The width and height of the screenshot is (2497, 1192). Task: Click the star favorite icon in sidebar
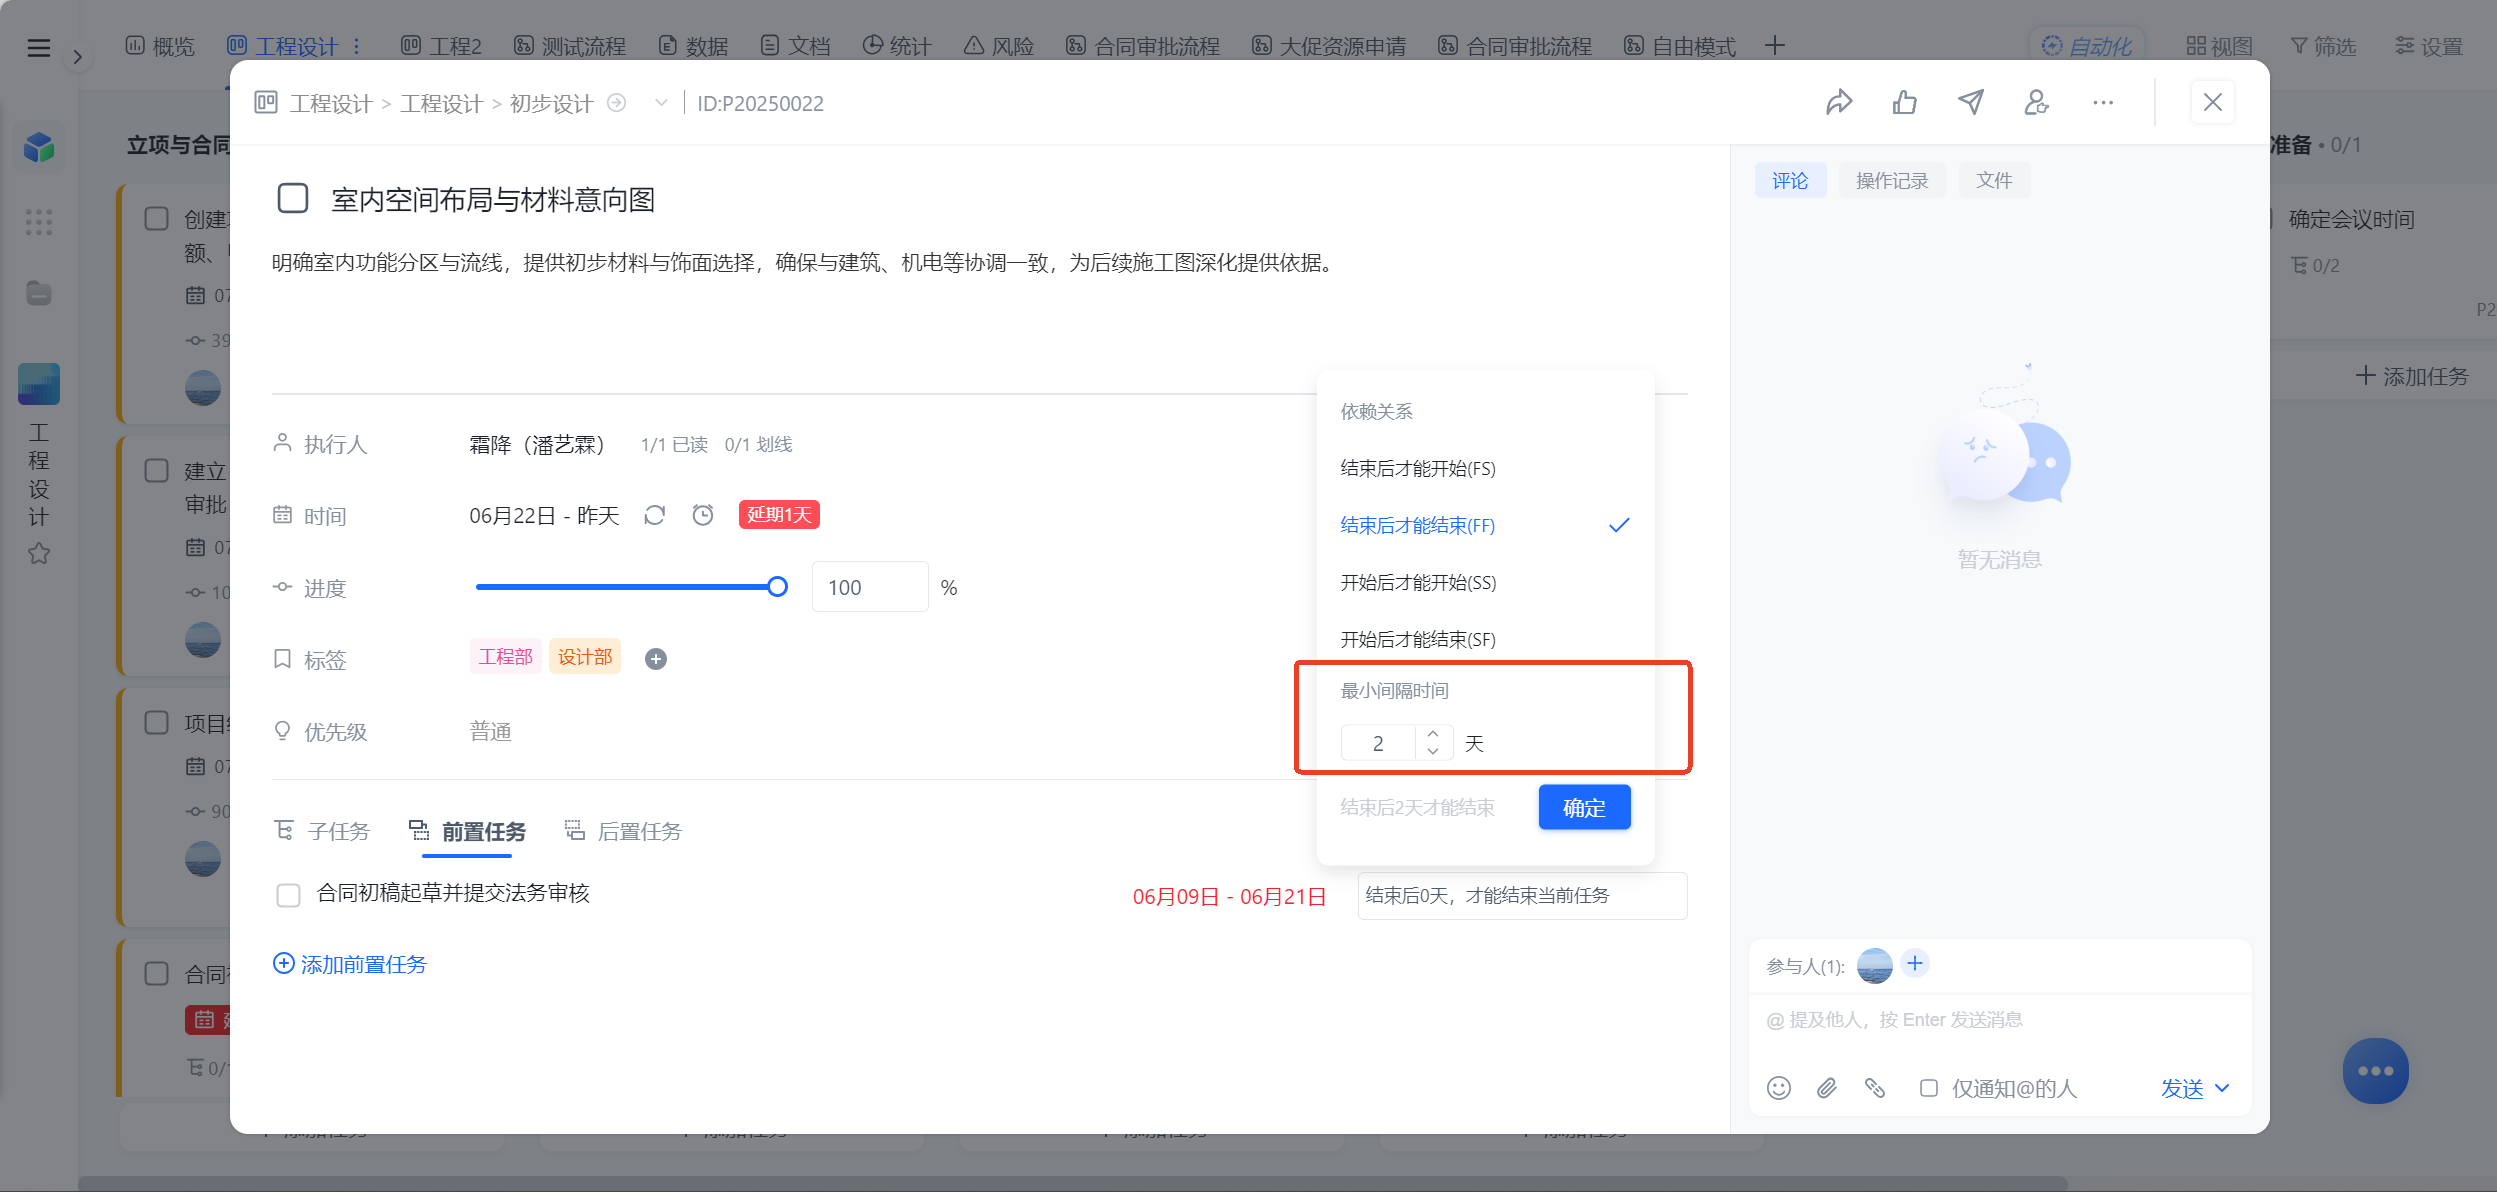point(39,553)
